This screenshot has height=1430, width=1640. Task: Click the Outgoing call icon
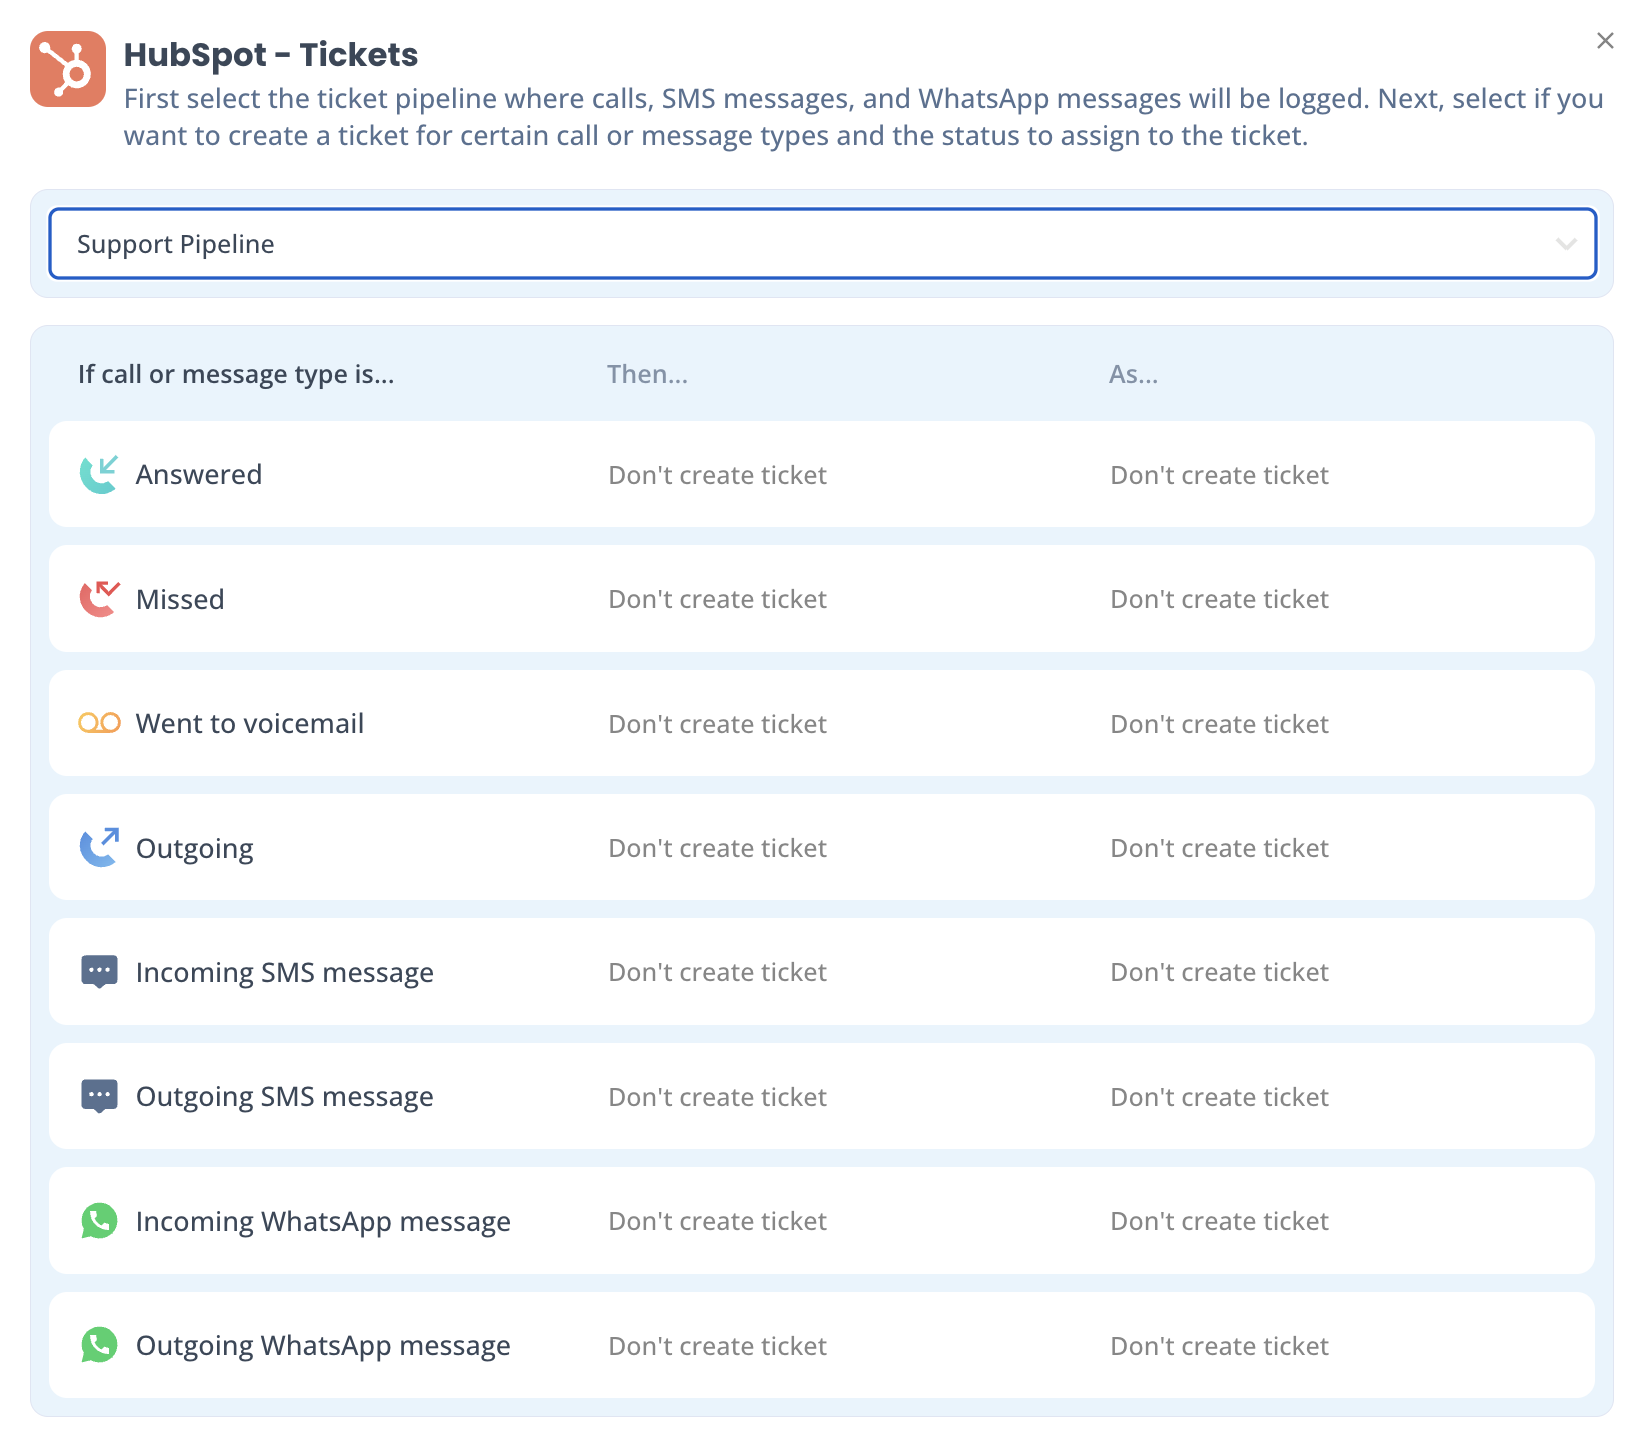coord(99,848)
